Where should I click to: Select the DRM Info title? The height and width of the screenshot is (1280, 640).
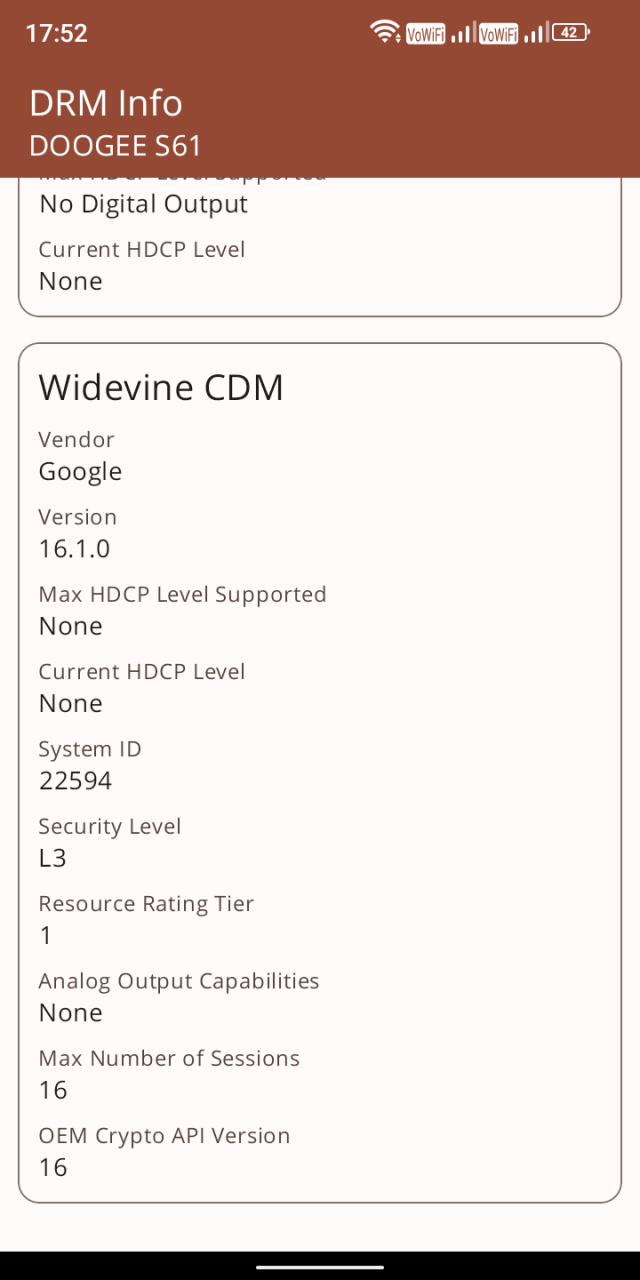(x=106, y=103)
